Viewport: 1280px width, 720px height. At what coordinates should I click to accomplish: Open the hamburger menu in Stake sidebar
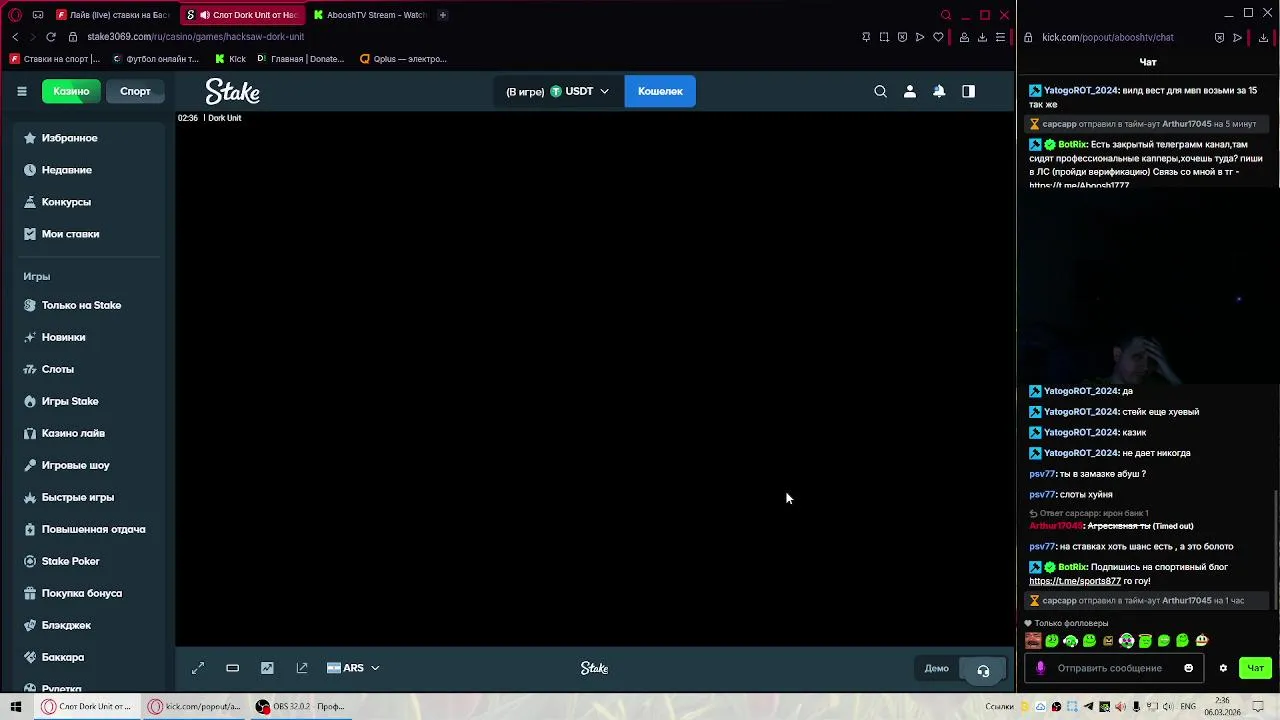[21, 91]
